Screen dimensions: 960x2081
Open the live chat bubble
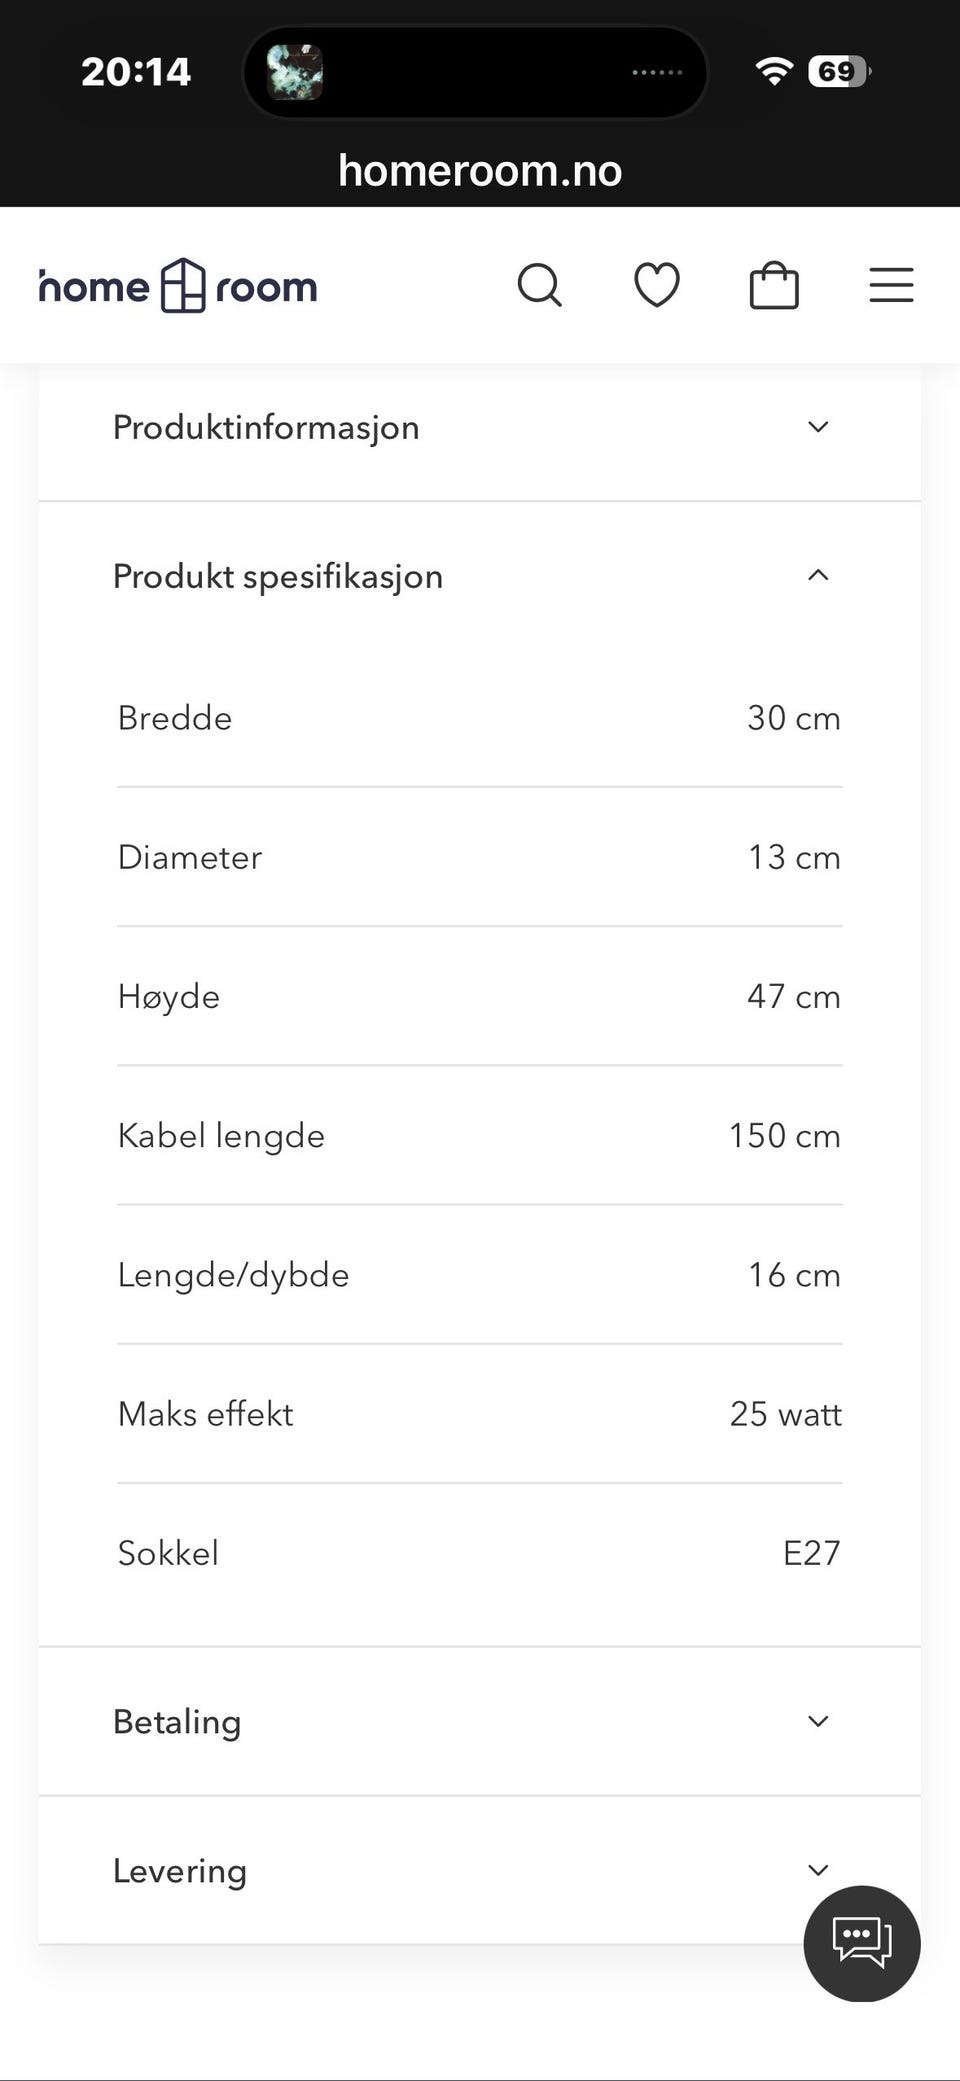862,1943
